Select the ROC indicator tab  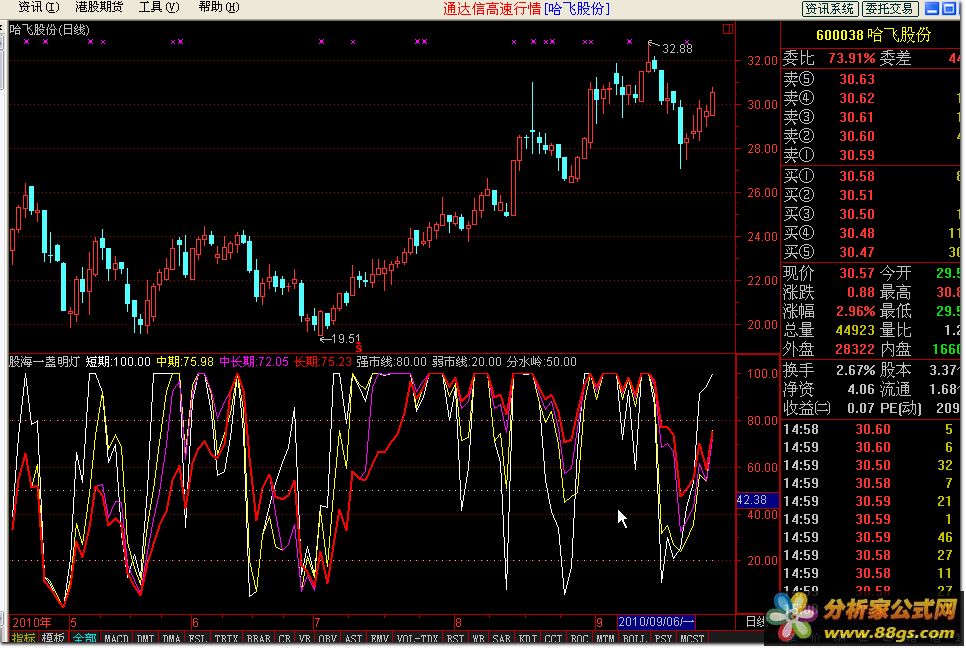pos(580,639)
